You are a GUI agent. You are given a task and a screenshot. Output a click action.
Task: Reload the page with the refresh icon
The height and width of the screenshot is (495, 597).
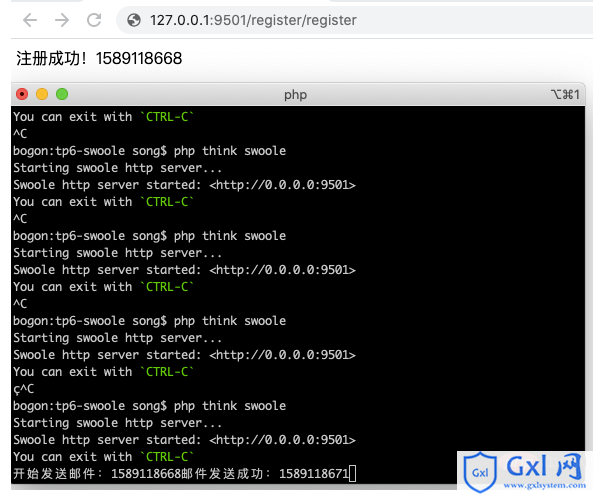(x=94, y=20)
